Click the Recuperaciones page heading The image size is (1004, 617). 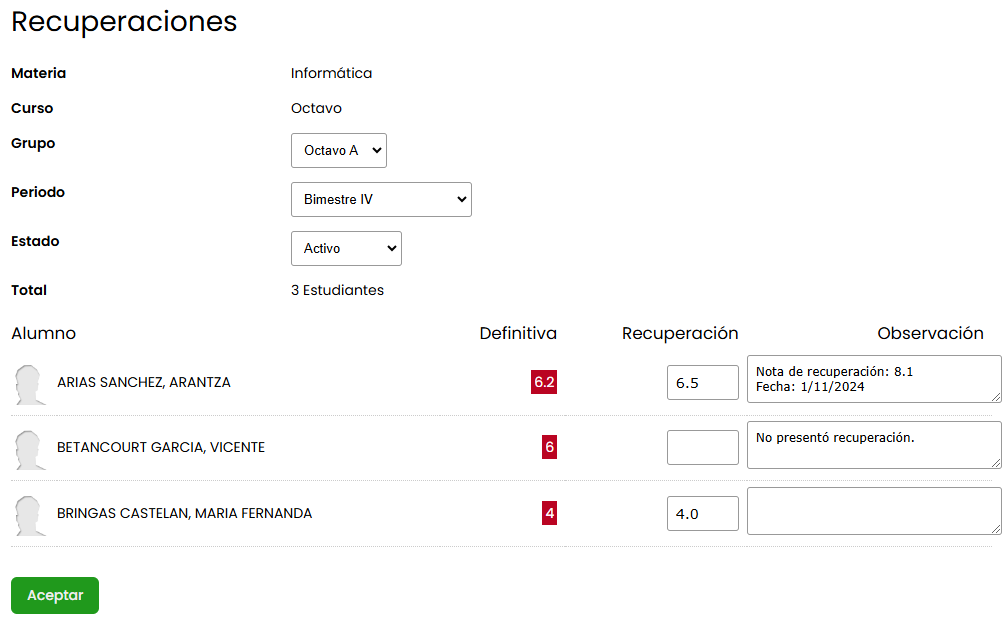(x=124, y=22)
